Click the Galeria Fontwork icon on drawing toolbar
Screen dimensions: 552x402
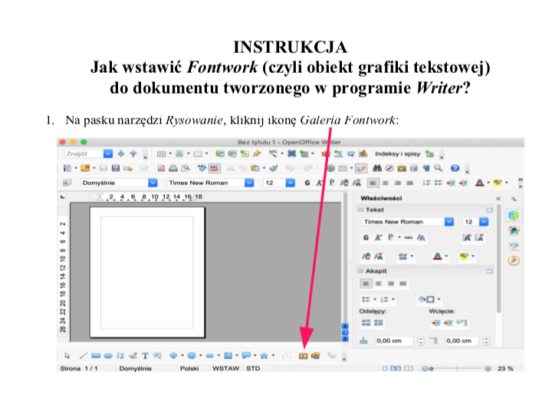(x=303, y=356)
